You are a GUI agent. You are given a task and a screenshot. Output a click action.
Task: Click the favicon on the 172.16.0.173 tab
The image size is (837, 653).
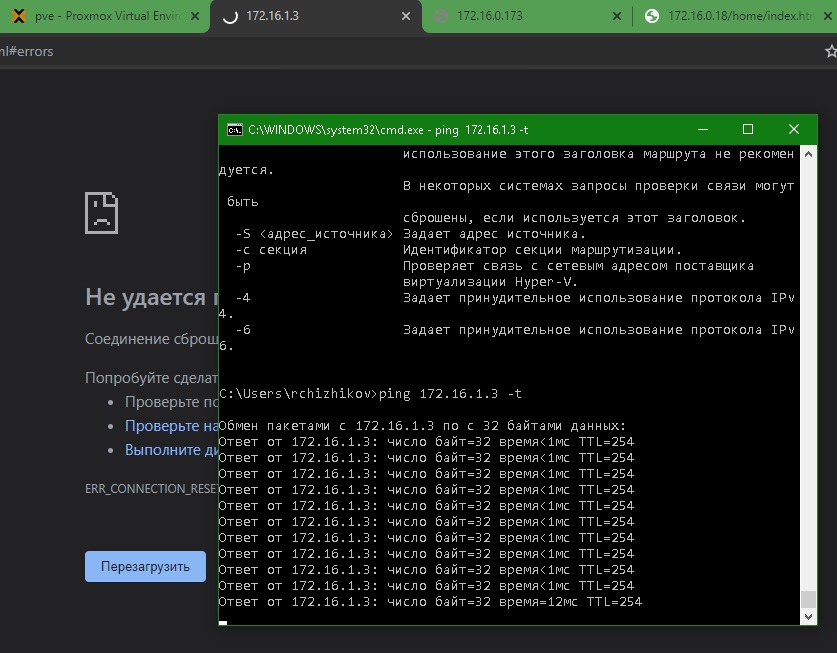click(441, 16)
